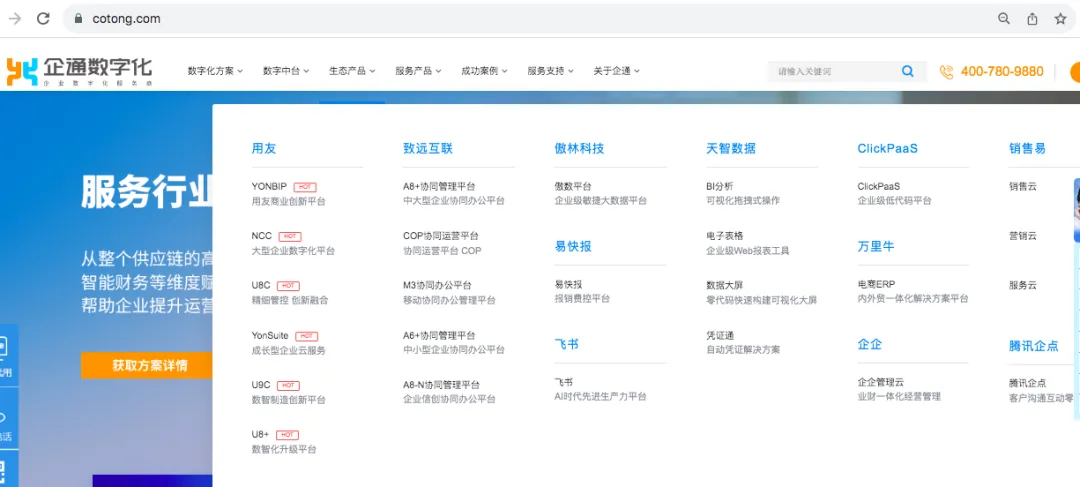Open 服务云 product link

click(x=1023, y=286)
